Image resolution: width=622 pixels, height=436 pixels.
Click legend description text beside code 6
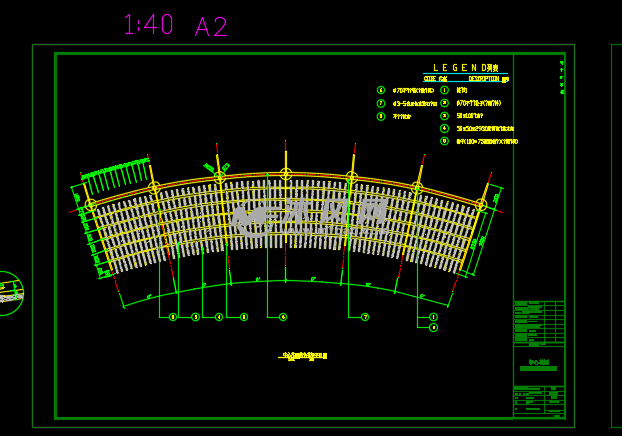click(x=413, y=90)
